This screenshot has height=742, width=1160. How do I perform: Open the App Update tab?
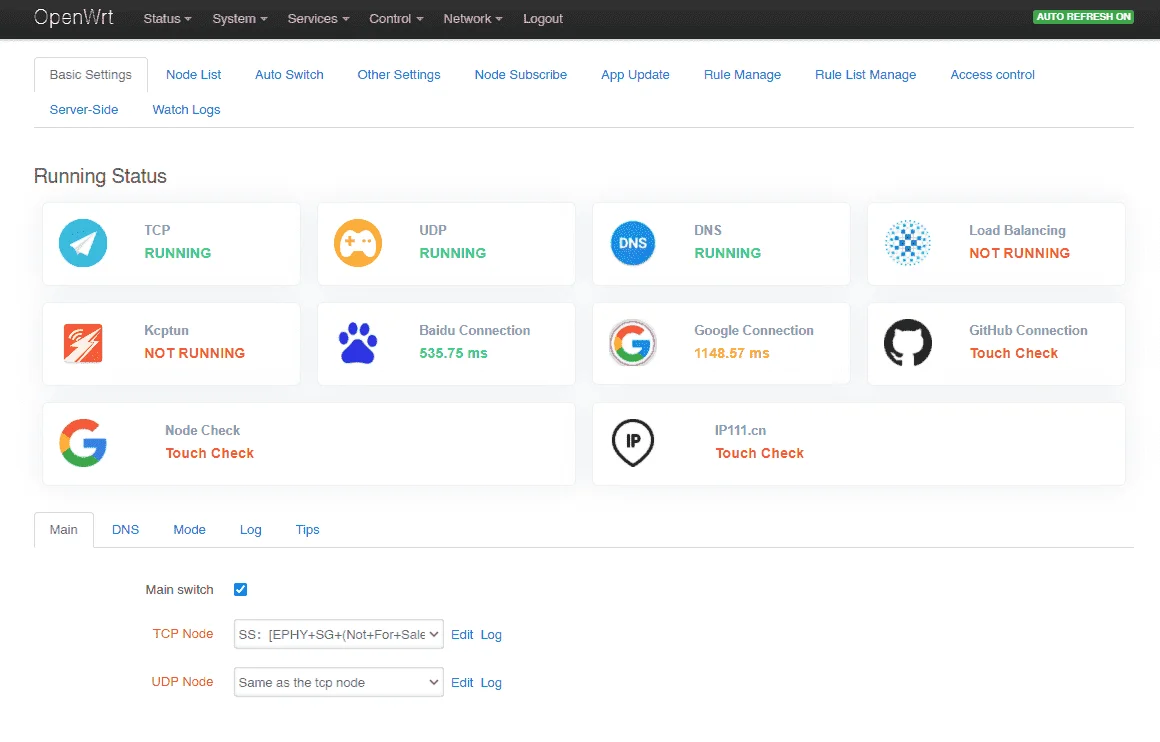tap(635, 75)
